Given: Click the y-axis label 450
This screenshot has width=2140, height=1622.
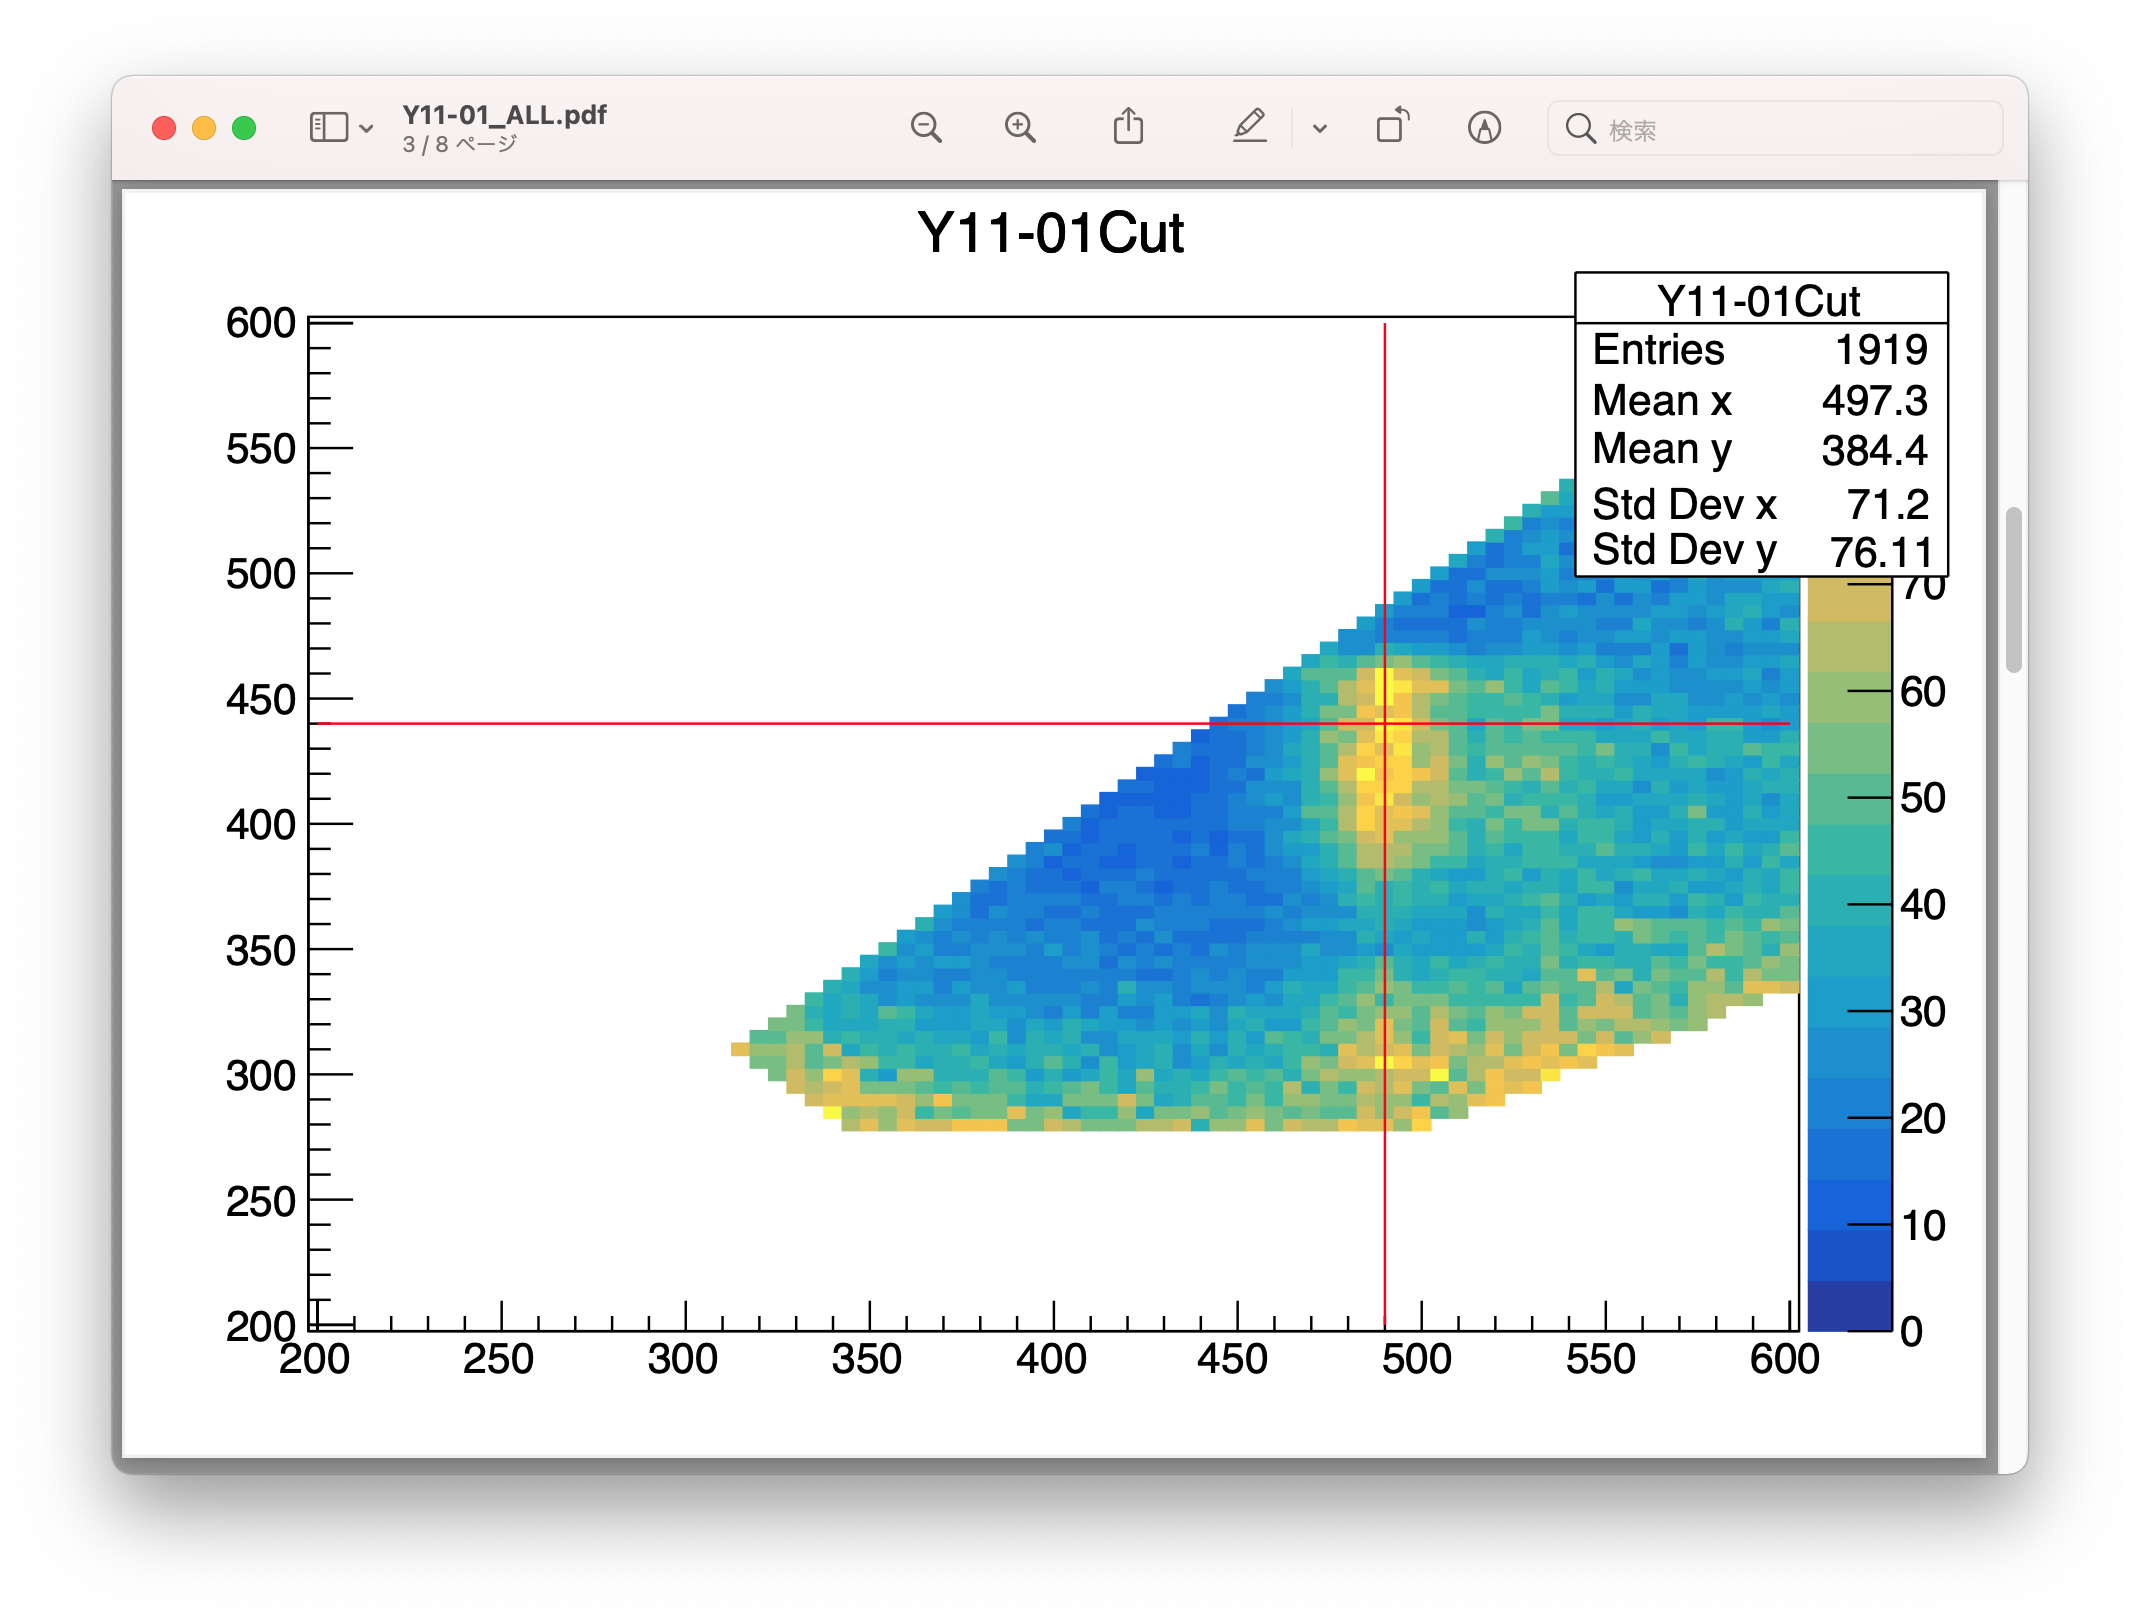Looking at the screenshot, I should pos(261,700).
